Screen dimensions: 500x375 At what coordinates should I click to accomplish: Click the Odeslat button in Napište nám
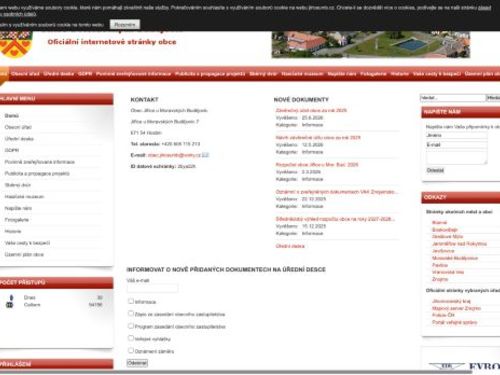click(x=435, y=170)
